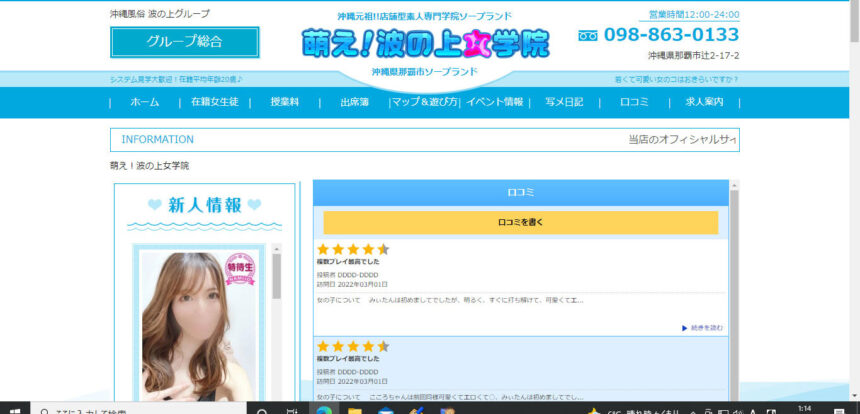860x414 pixels.
Task: Click the グループ総合 button
Action: tap(184, 42)
